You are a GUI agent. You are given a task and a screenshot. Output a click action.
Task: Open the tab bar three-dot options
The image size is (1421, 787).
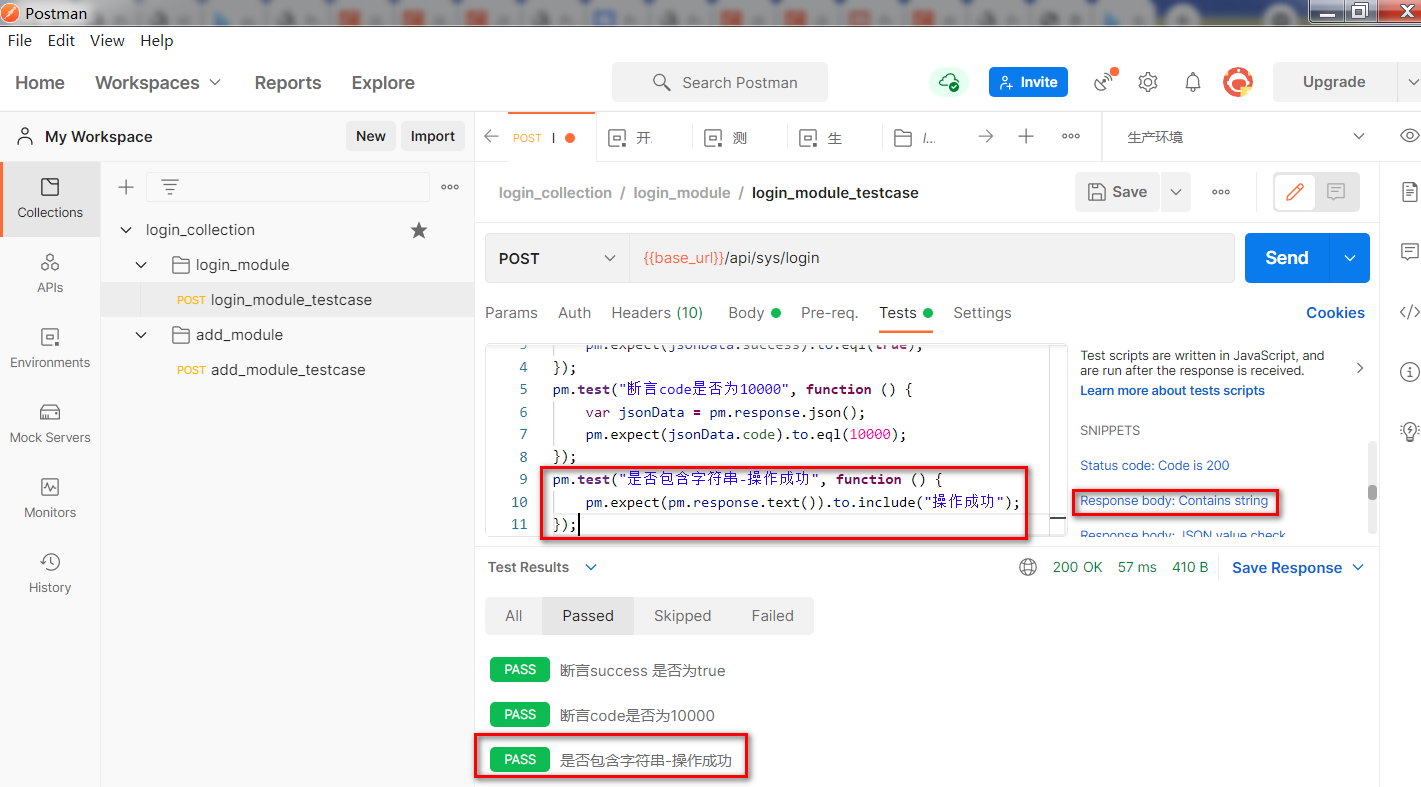click(1070, 137)
